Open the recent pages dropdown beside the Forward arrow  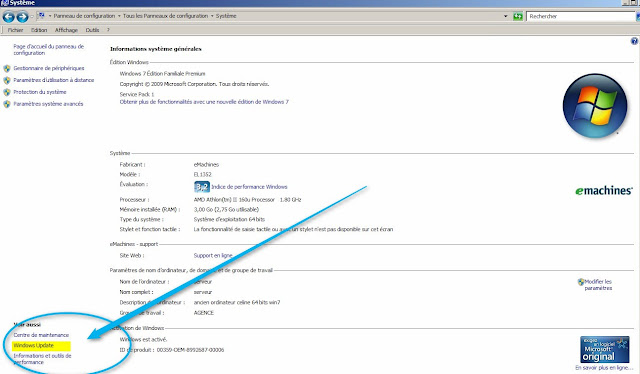pos(32,17)
